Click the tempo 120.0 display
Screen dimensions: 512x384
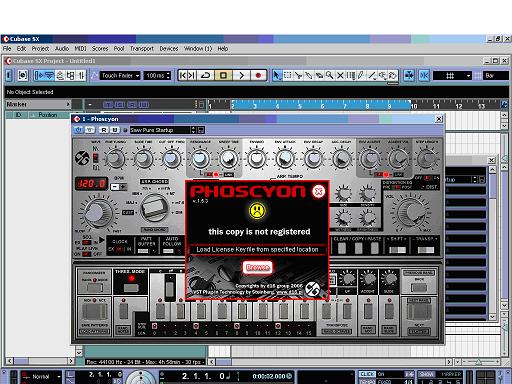[x=91, y=183]
